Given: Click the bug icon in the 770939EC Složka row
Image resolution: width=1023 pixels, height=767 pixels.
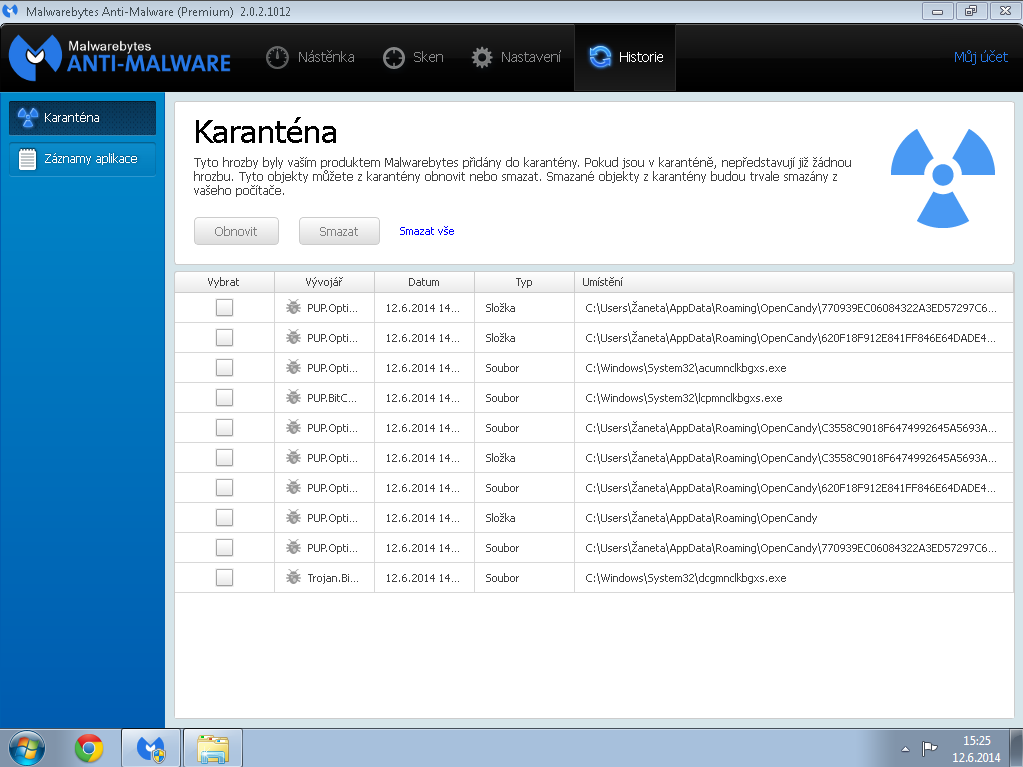Looking at the screenshot, I should (294, 307).
